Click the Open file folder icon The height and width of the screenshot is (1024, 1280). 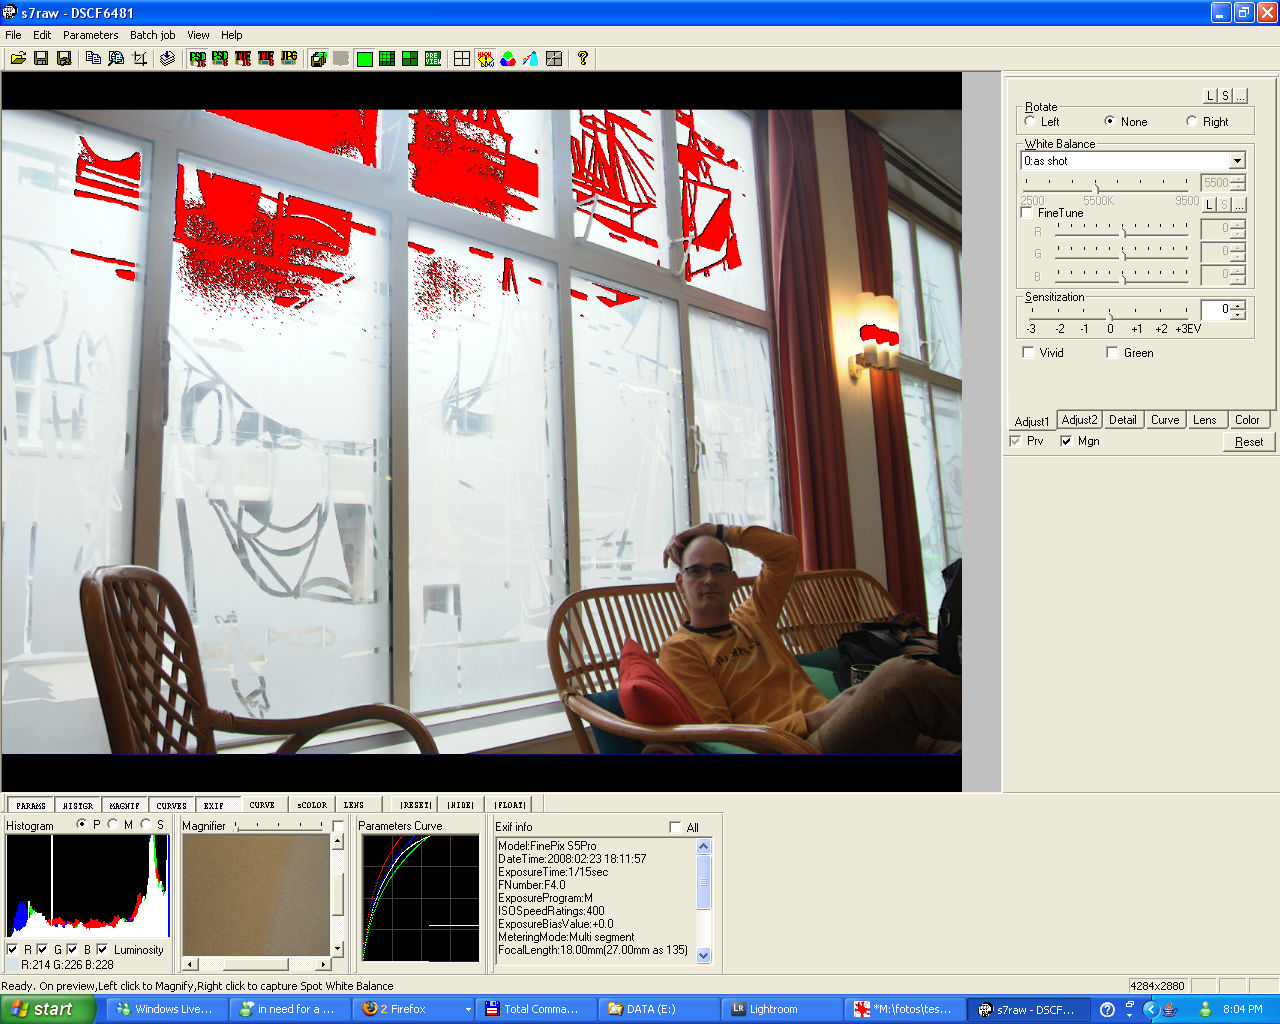[x=18, y=59]
